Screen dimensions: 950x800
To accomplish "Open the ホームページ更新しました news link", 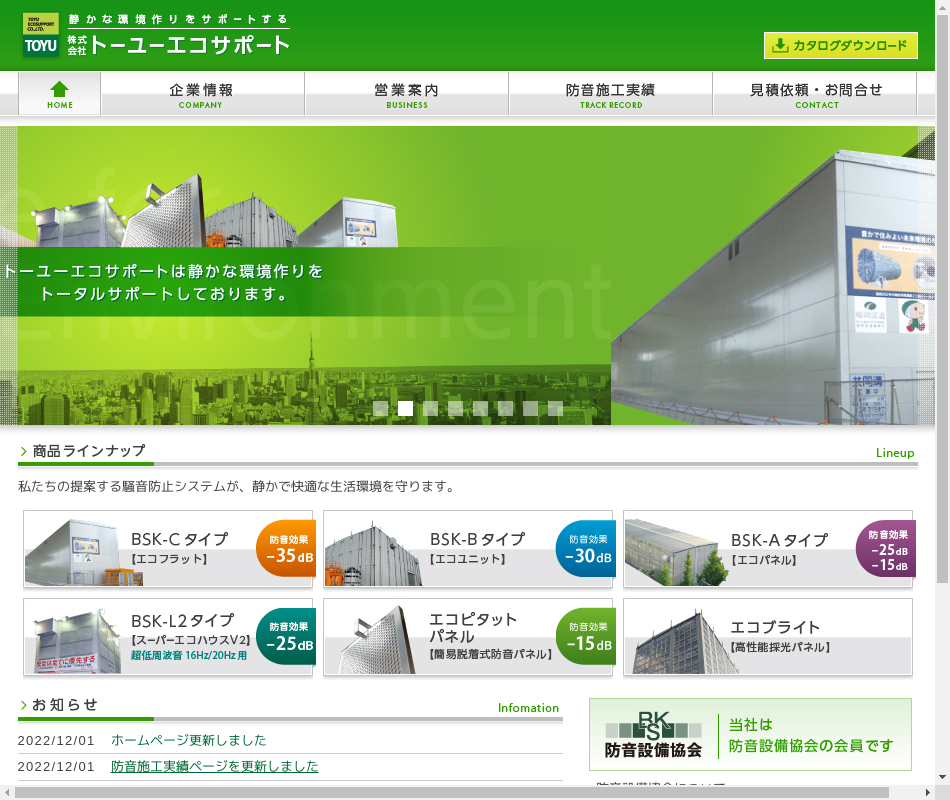I will 188,741.
